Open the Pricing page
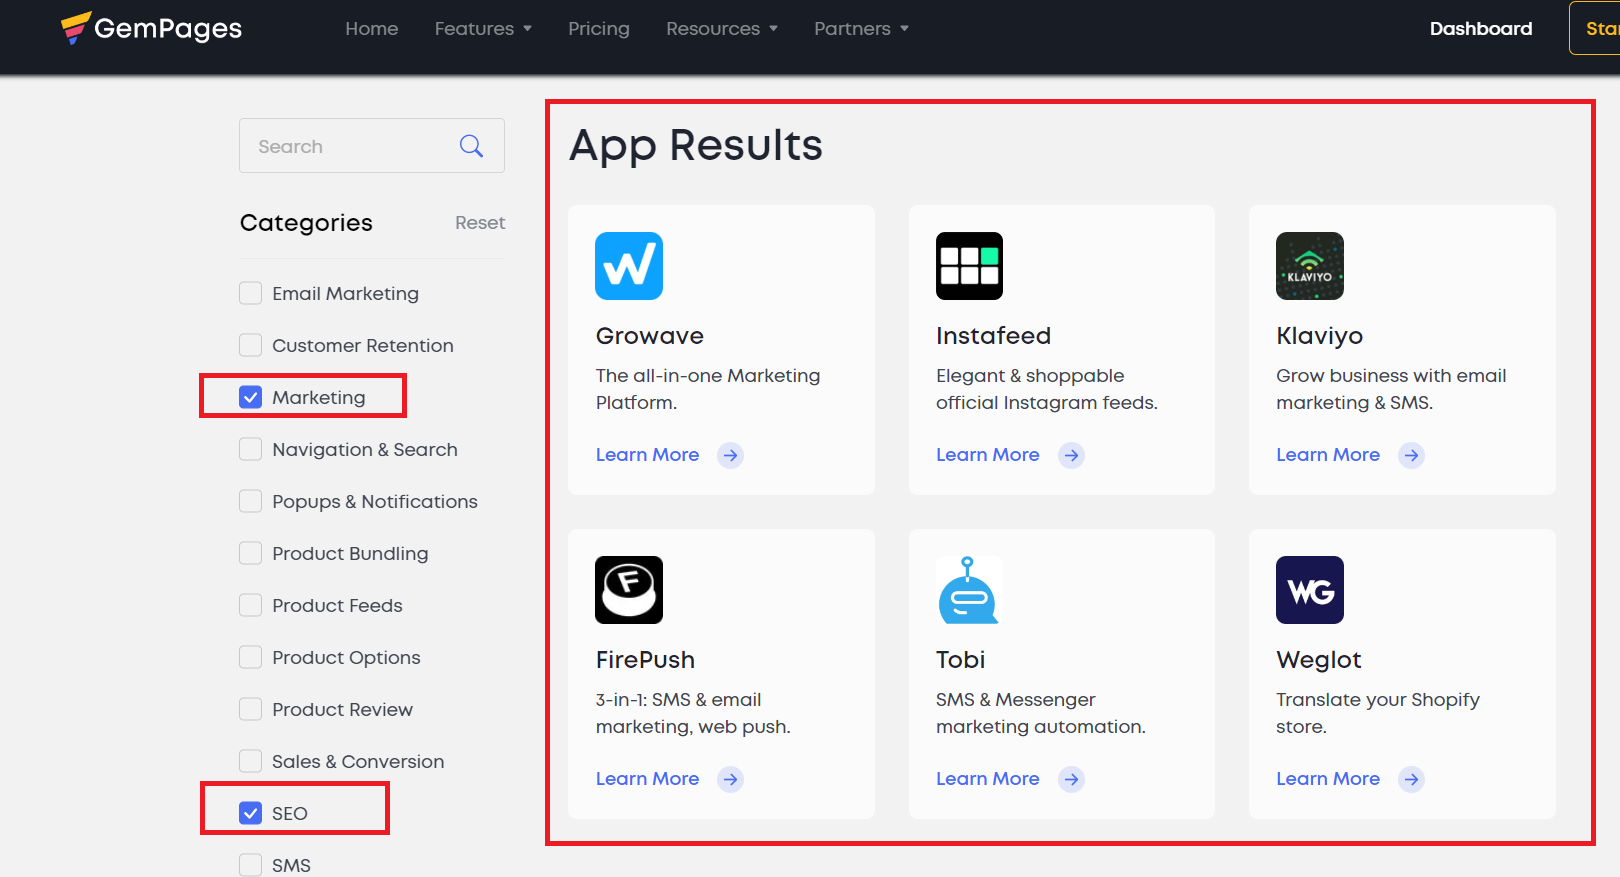Image resolution: width=1620 pixels, height=877 pixels. 599,29
